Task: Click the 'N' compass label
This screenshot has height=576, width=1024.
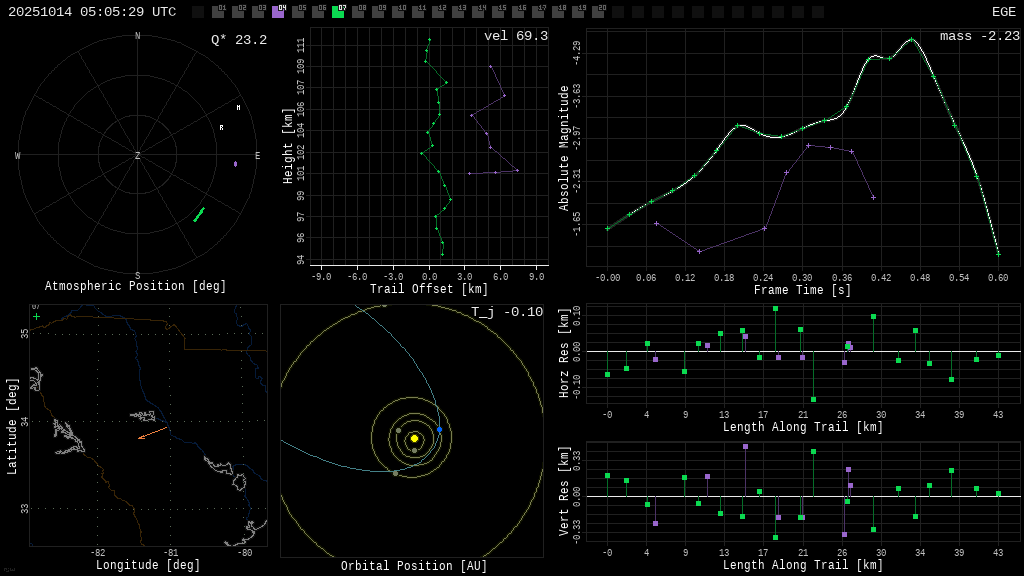Action: [137, 36]
